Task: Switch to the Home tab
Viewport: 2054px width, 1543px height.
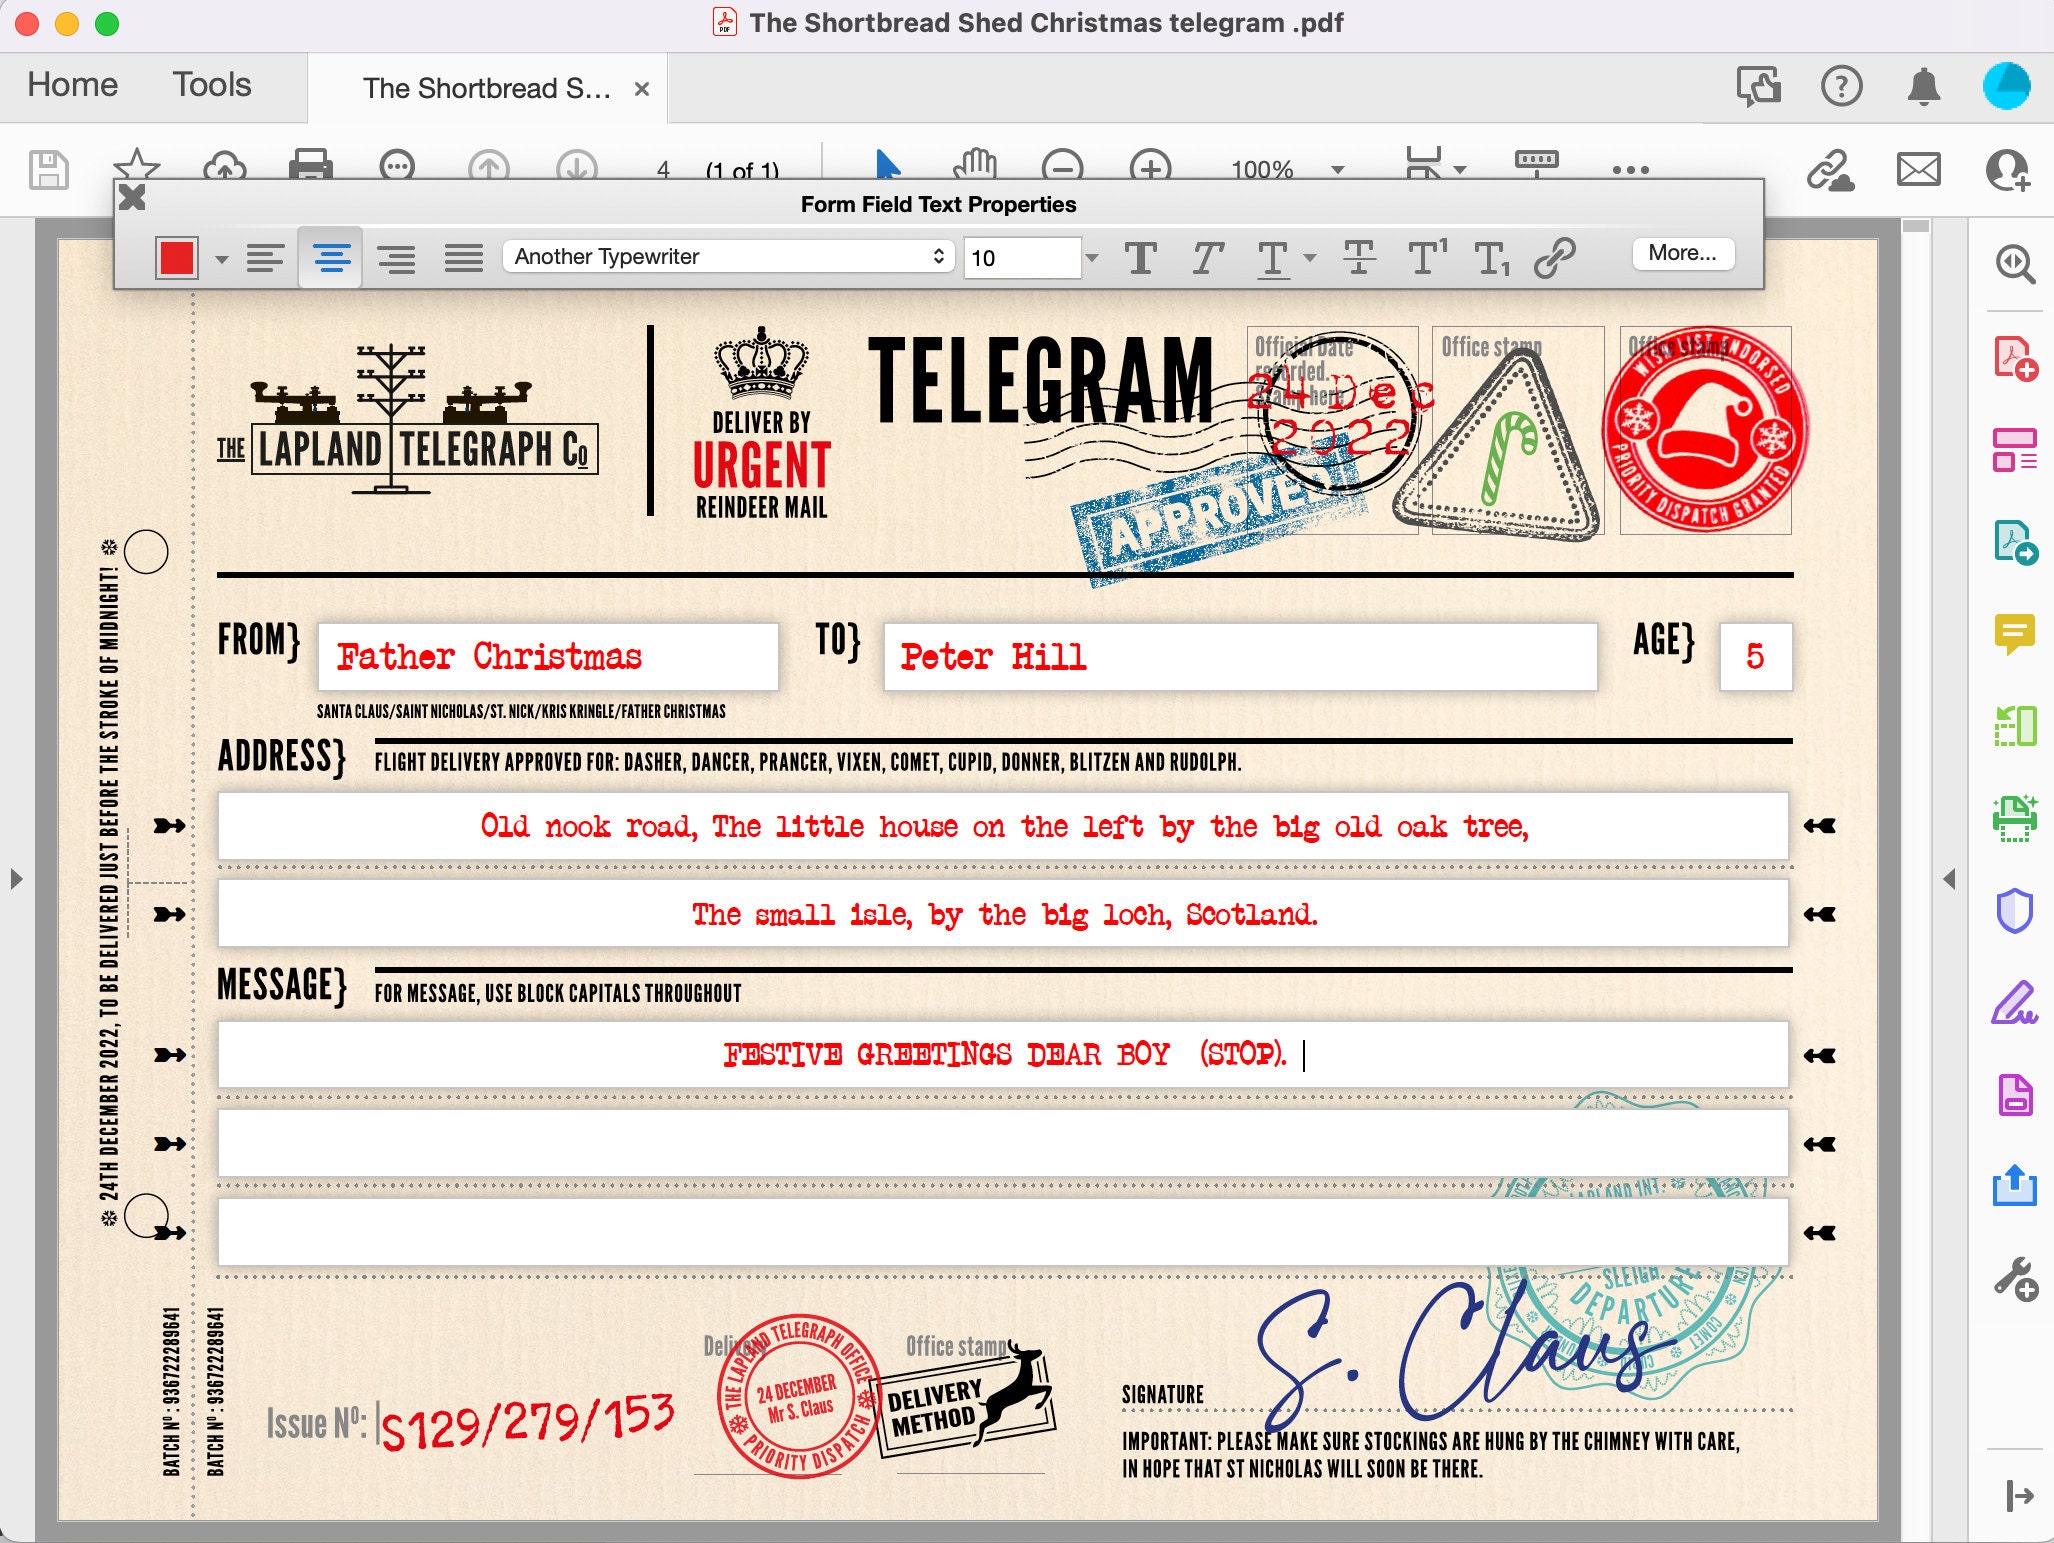Action: click(x=71, y=85)
